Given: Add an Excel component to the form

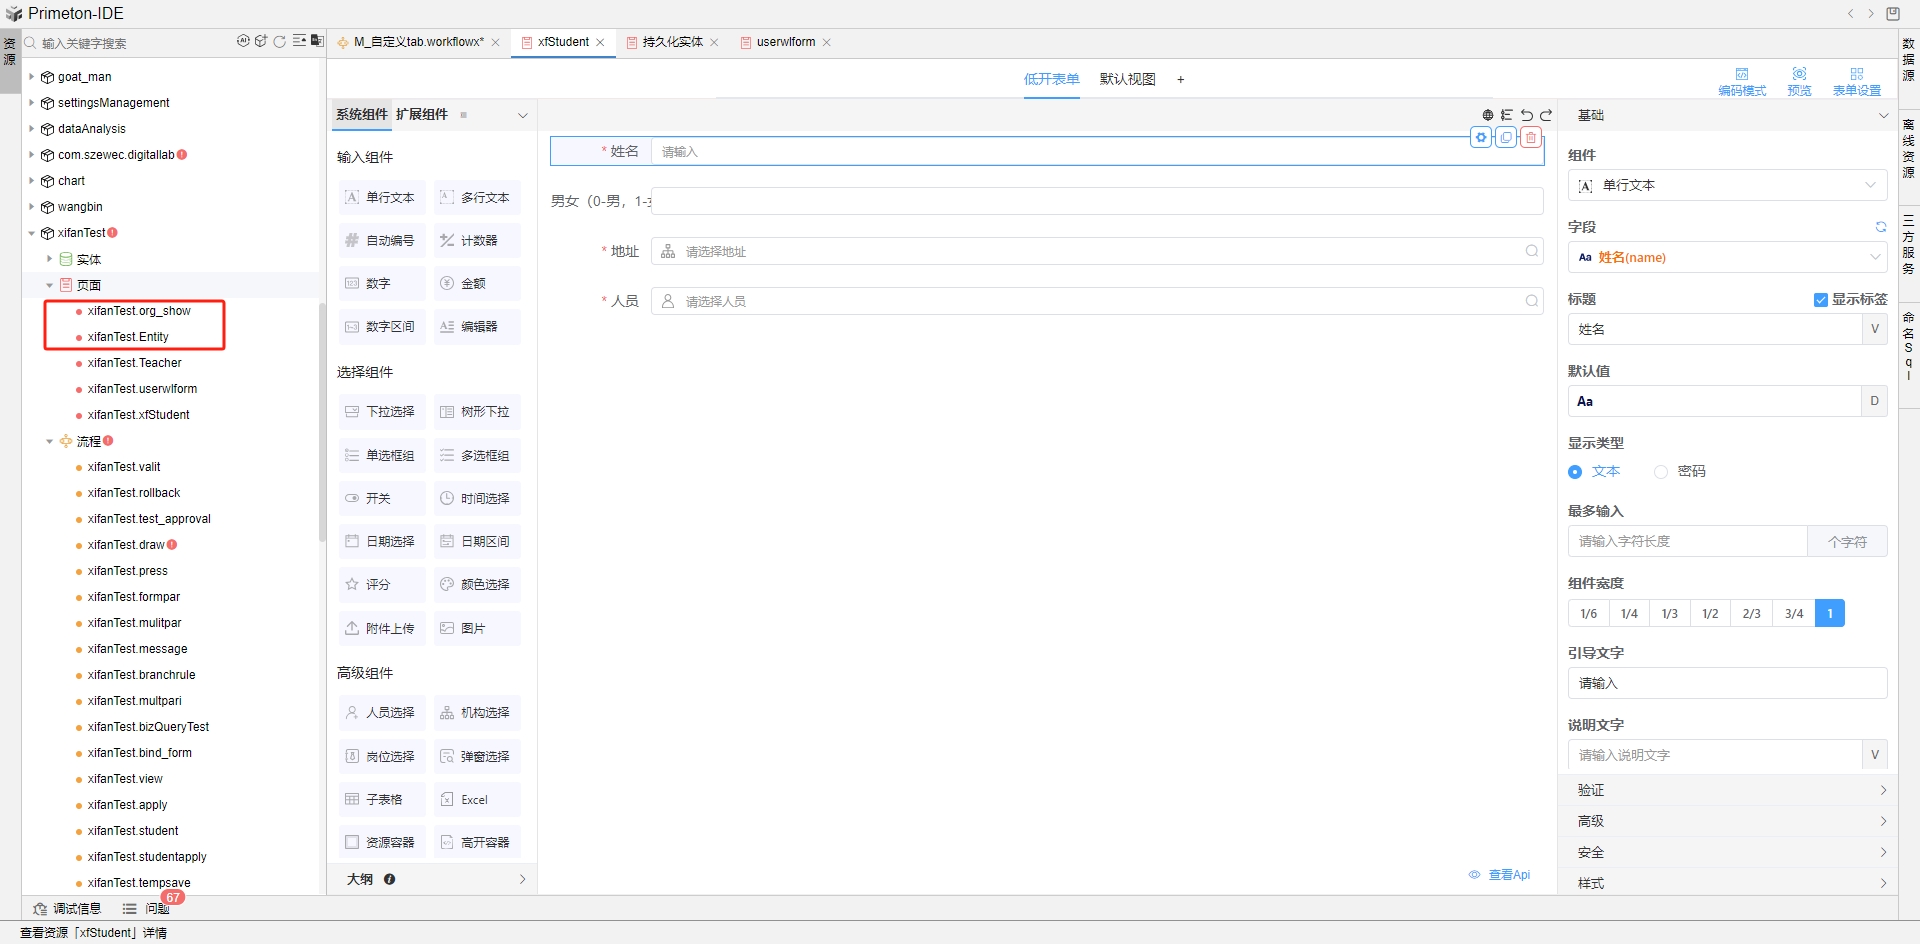Looking at the screenshot, I should [x=476, y=799].
